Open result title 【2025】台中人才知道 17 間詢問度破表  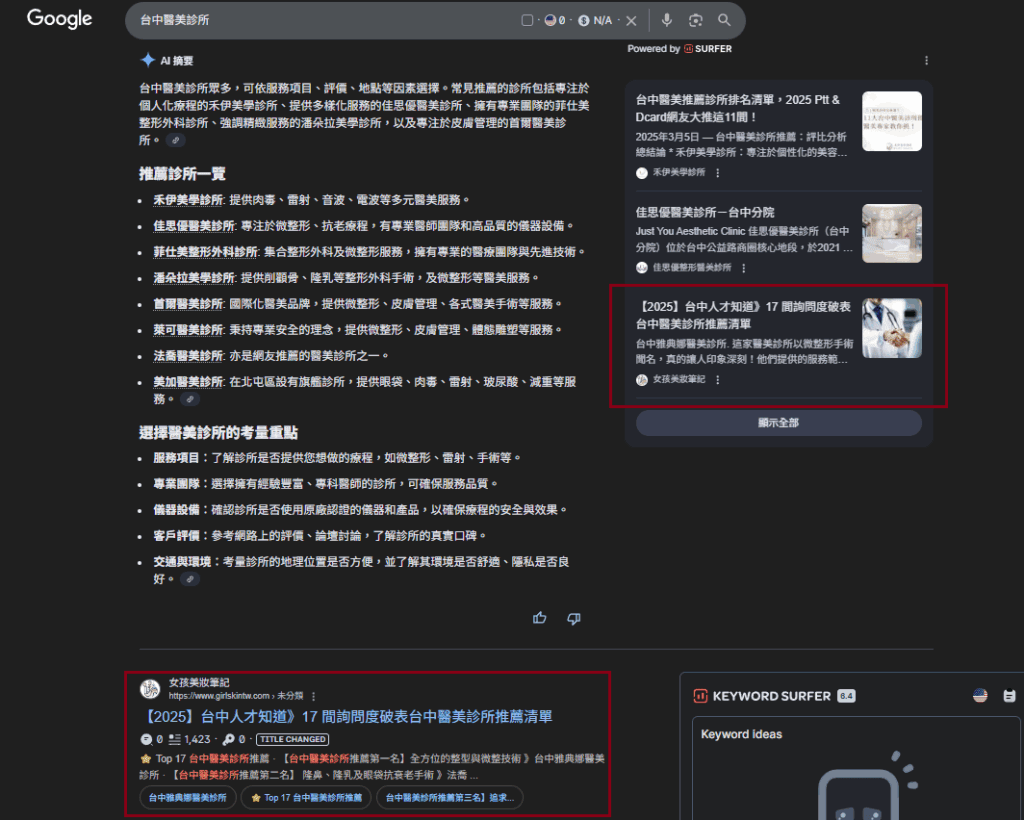pos(347,717)
